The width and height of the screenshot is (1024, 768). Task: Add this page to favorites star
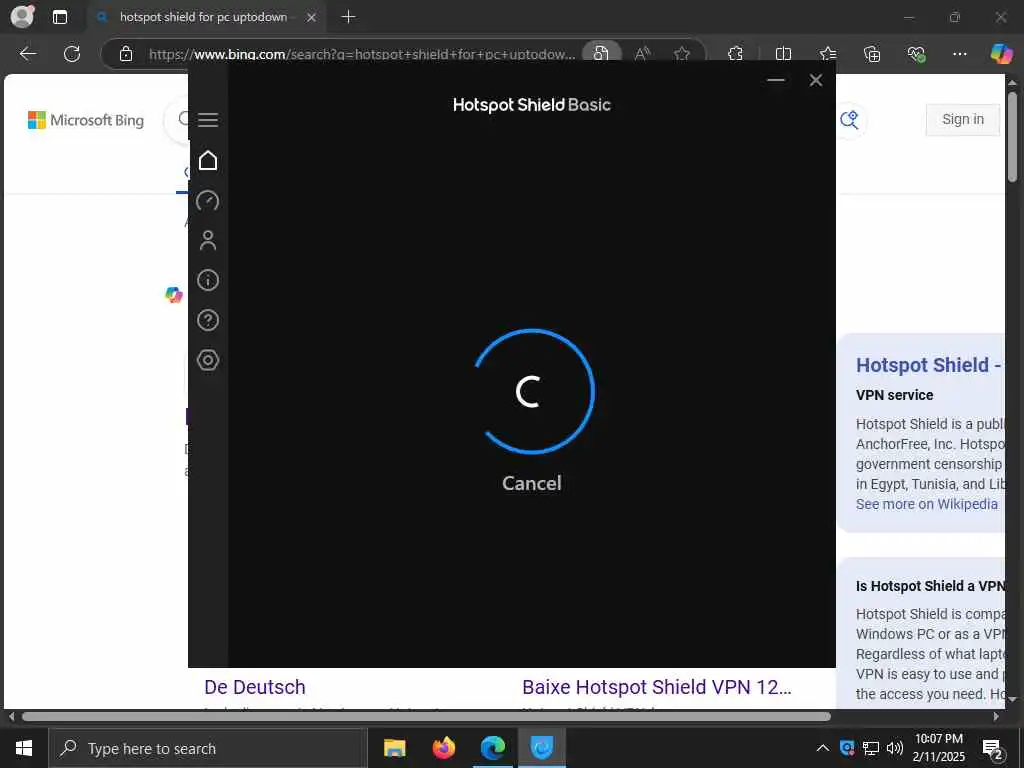pyautogui.click(x=682, y=54)
